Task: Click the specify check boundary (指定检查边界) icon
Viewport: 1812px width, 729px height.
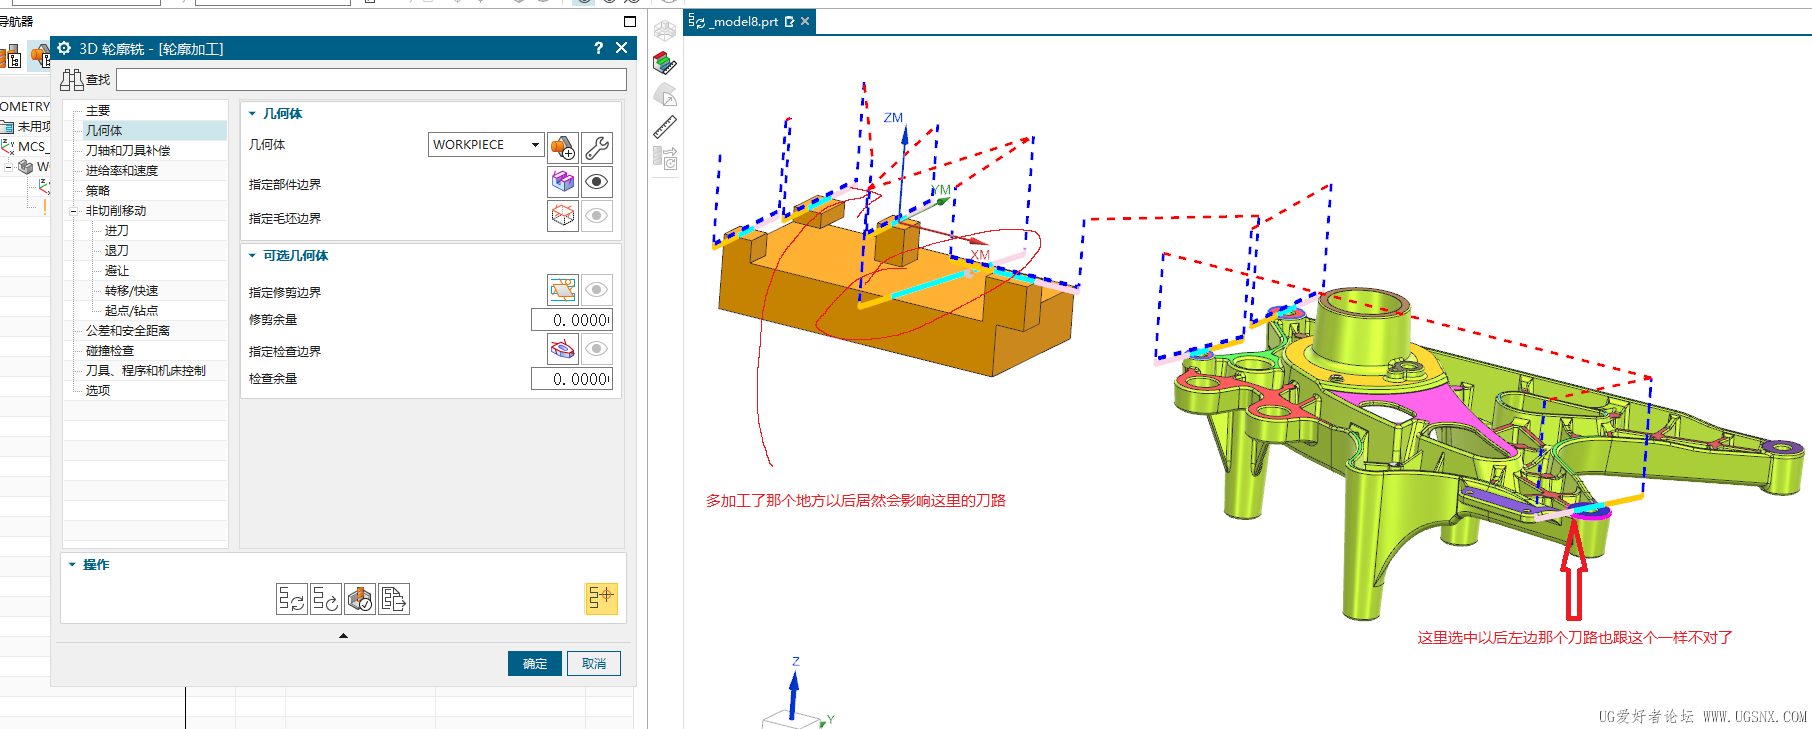Action: (563, 349)
